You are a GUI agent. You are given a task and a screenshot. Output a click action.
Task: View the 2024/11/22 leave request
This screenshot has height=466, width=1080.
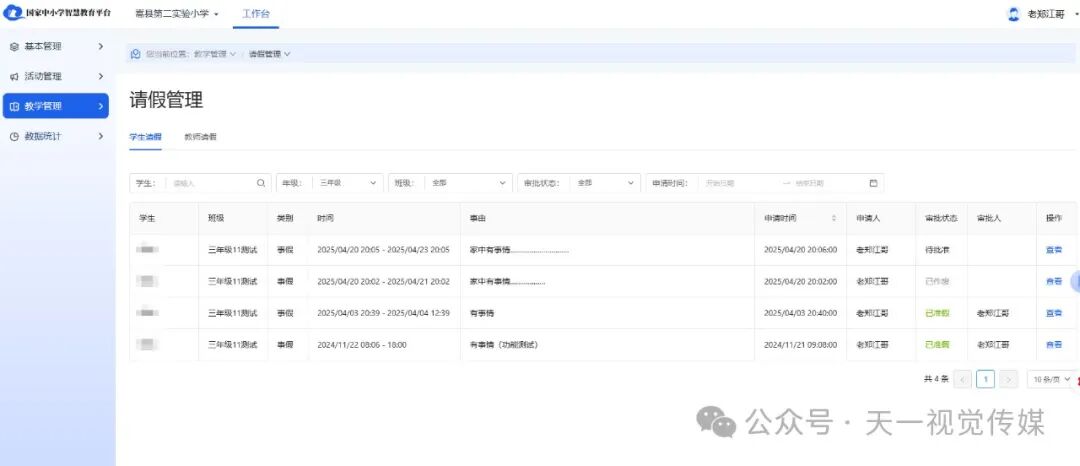(1054, 344)
